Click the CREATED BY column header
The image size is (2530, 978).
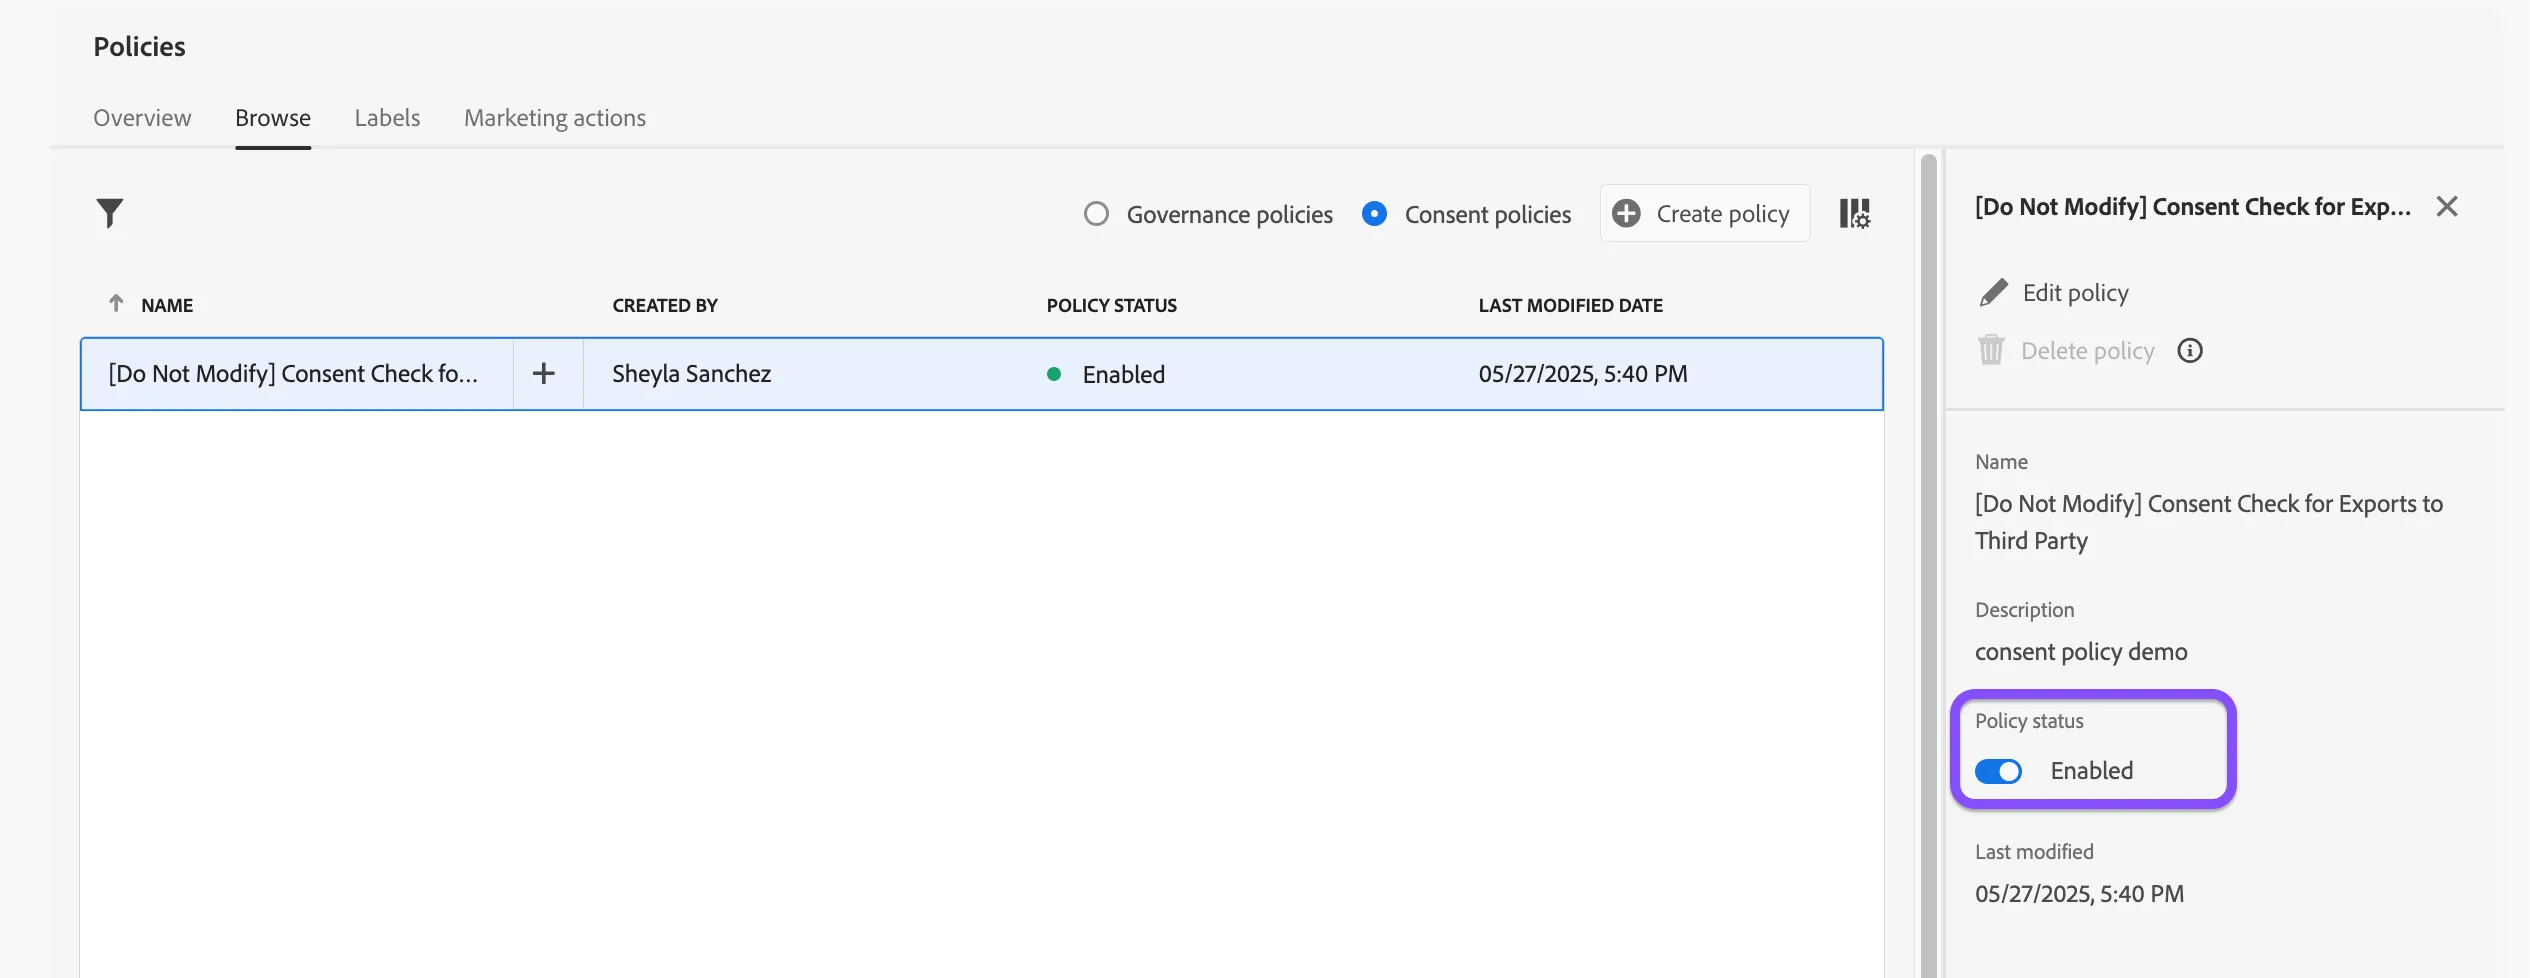(665, 305)
